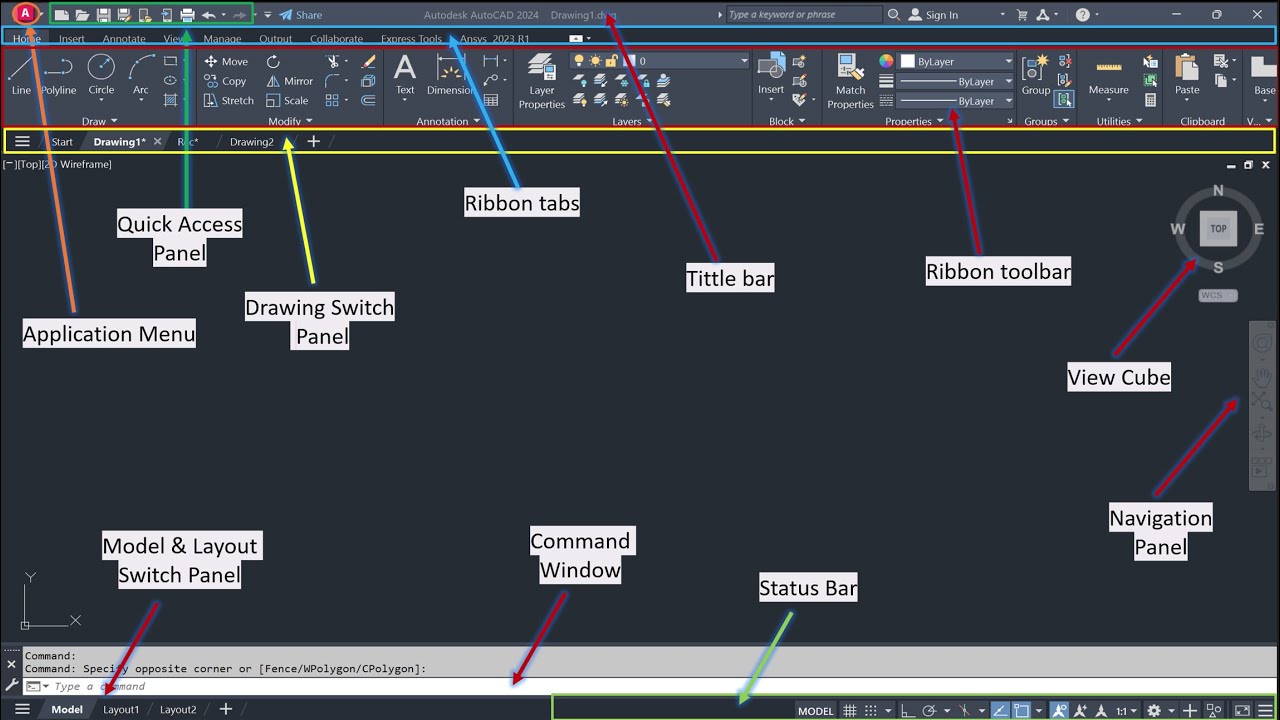Choose the Stretch tool
This screenshot has height=720, width=1280.
229,100
